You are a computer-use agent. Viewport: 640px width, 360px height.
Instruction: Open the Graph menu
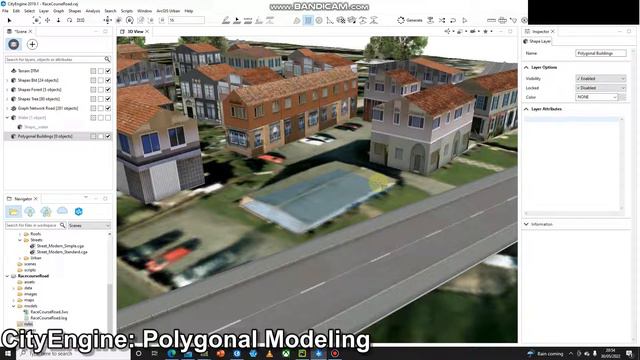(x=59, y=11)
